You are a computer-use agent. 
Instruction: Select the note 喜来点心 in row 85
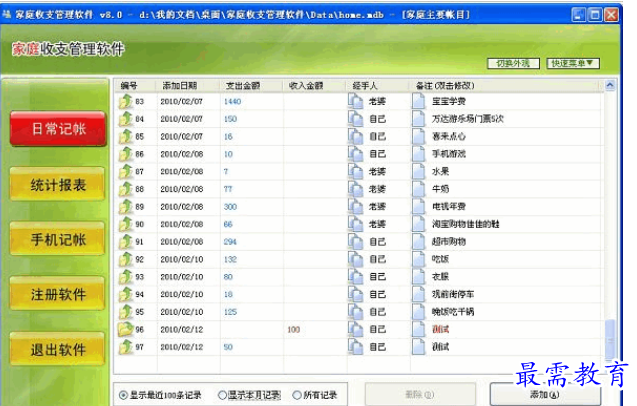[448, 136]
